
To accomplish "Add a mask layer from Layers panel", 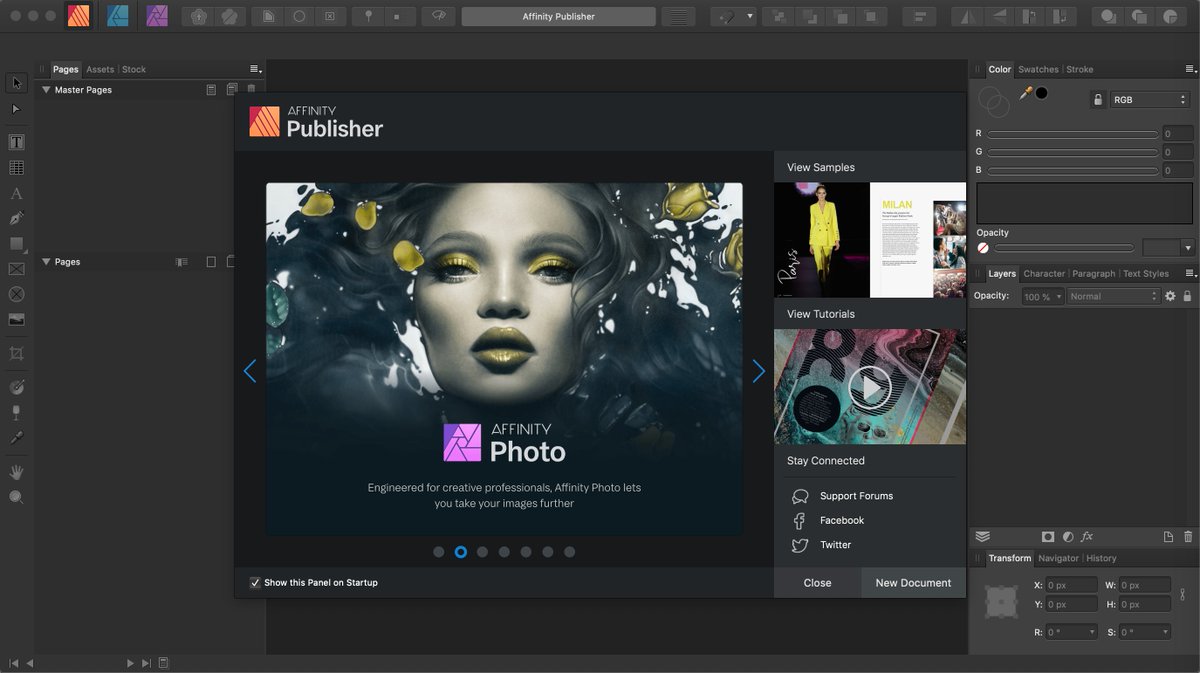I will tap(1048, 537).
